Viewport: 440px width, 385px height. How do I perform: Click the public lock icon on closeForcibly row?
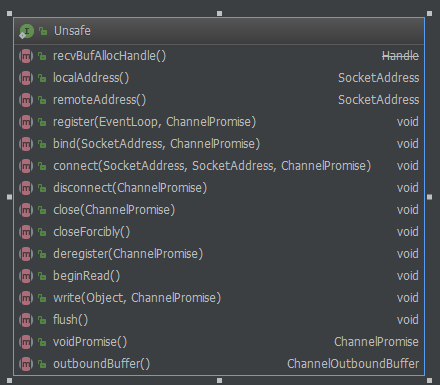(42, 232)
